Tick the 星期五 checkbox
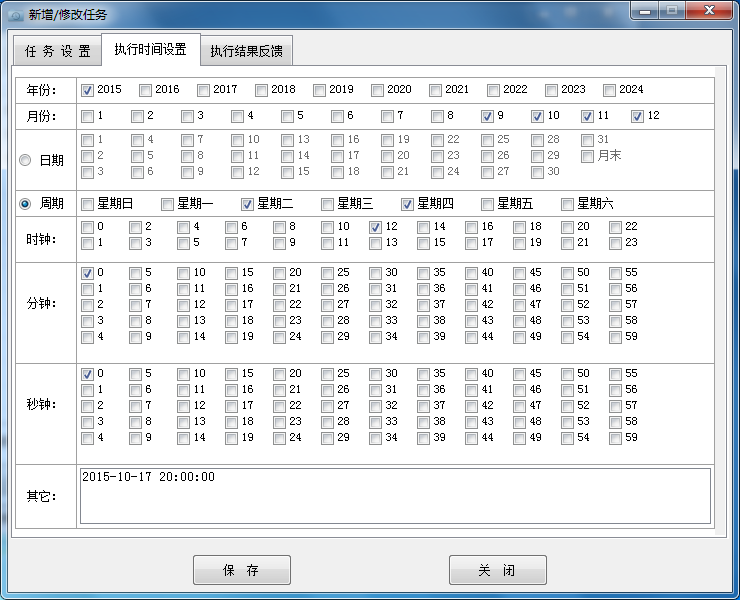This screenshot has height=600, width=740. pyautogui.click(x=487, y=204)
